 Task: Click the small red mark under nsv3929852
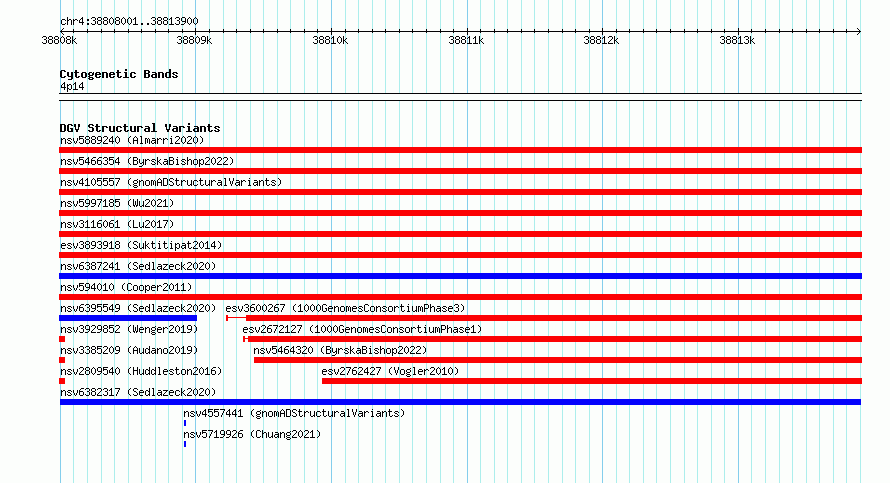coord(62,339)
